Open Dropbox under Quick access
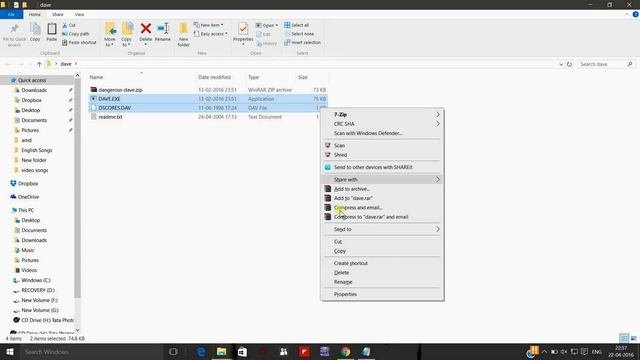 31,100
